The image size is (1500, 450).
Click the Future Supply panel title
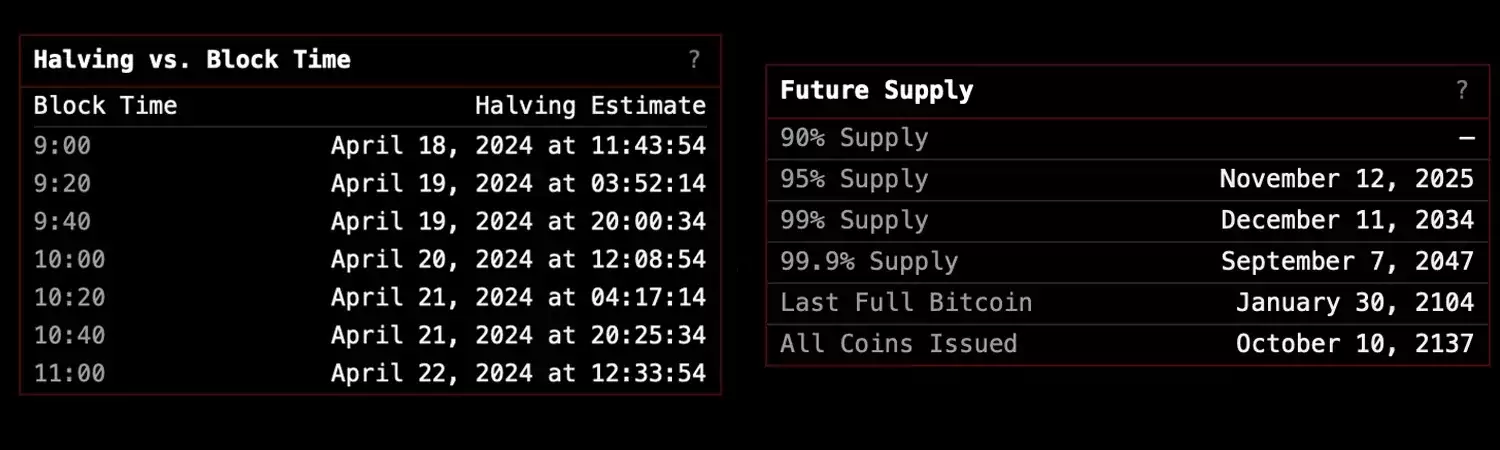(x=877, y=90)
